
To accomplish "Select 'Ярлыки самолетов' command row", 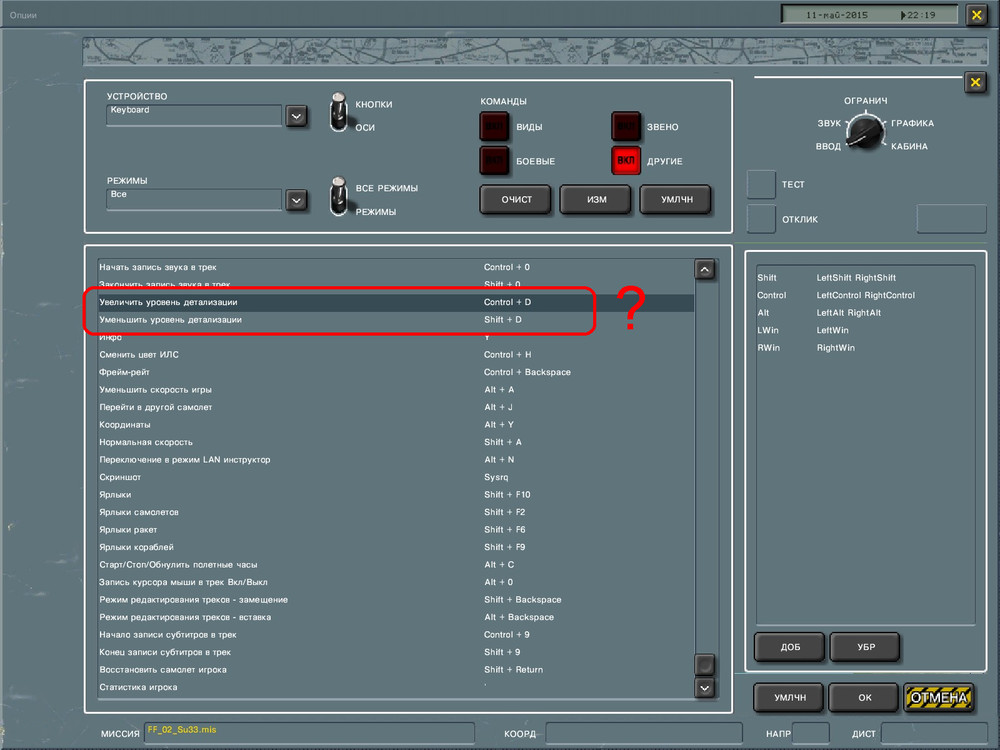I will (395, 512).
